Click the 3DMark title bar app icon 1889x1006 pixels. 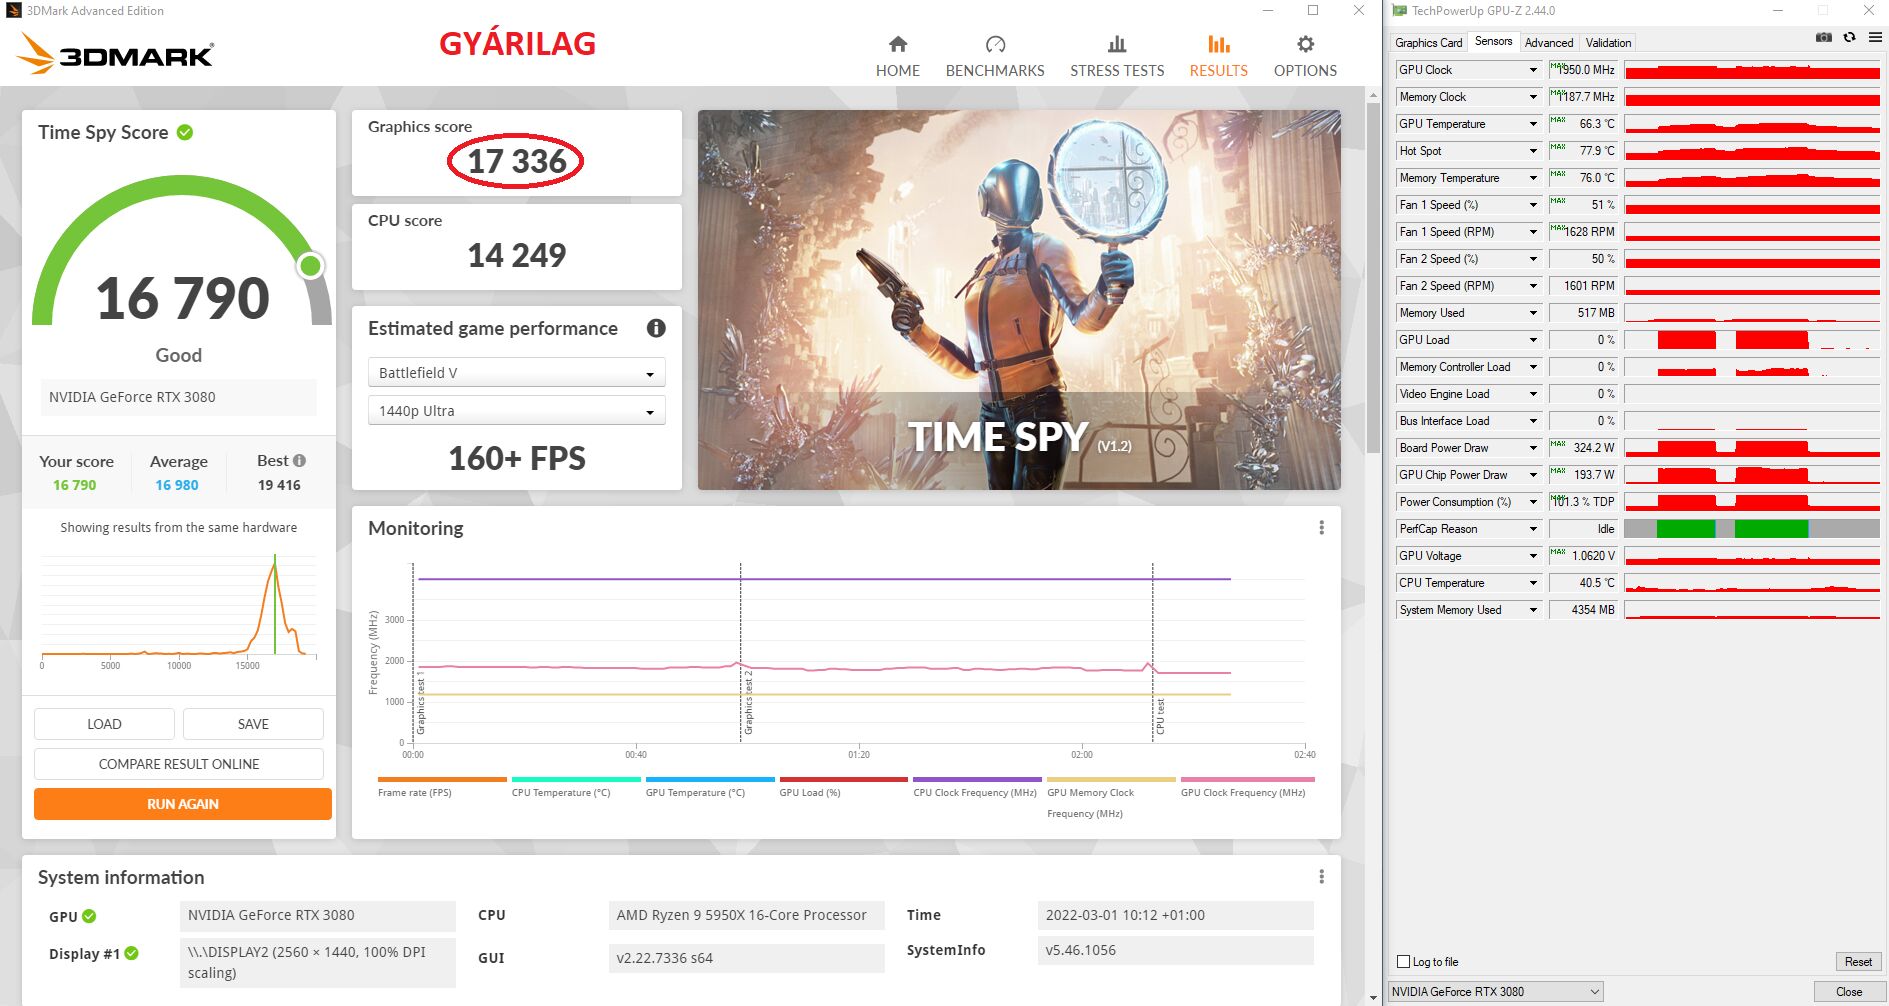13,11
